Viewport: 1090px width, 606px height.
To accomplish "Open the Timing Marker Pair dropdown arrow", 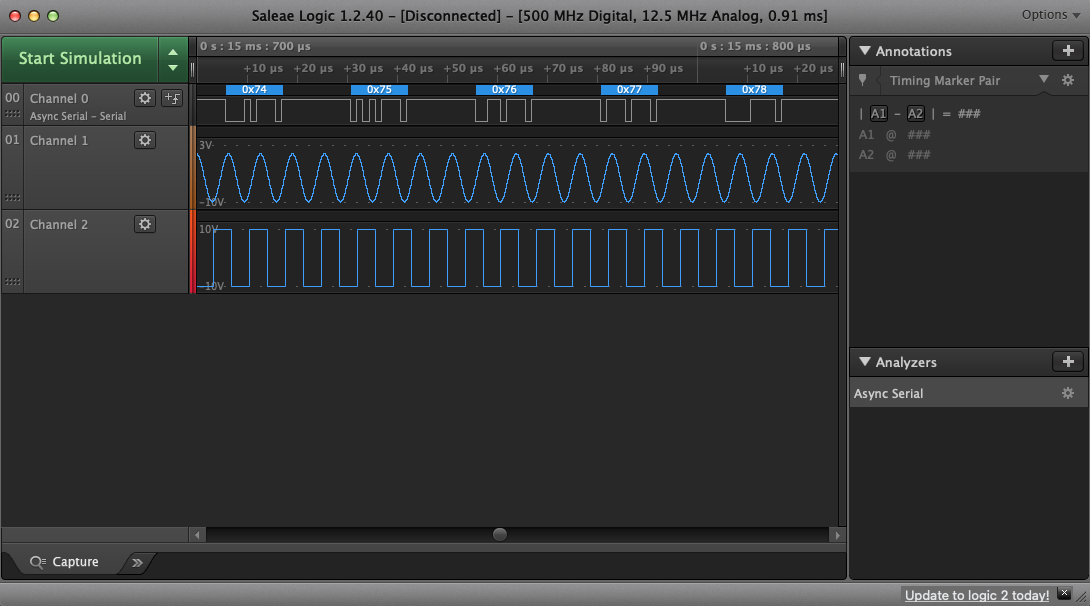I will (x=1044, y=80).
